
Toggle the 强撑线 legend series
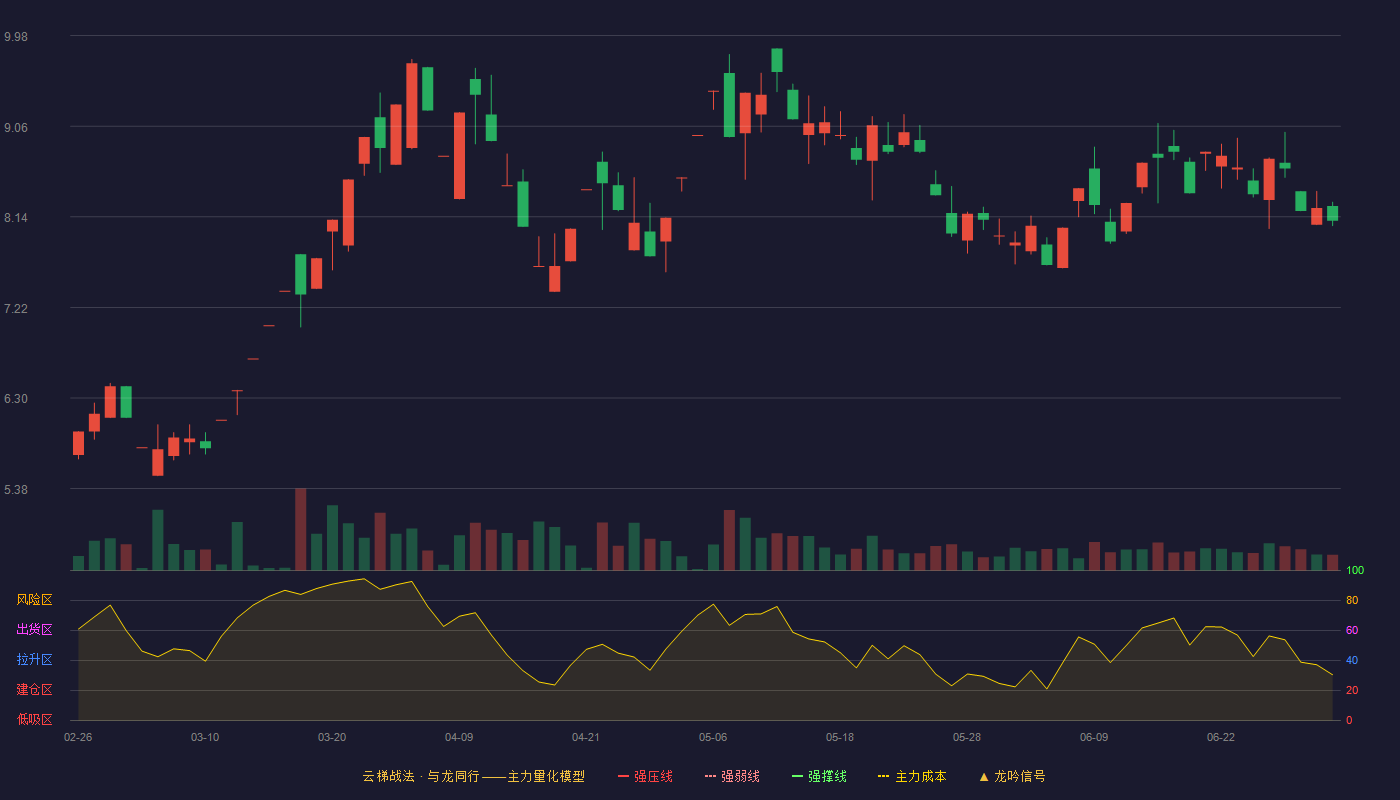819,776
